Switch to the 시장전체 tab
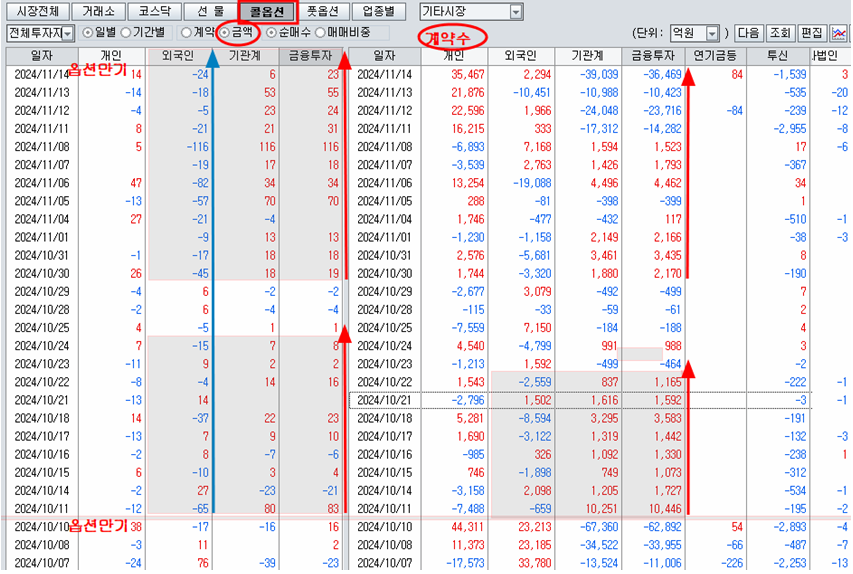The height and width of the screenshot is (574, 853). click(39, 12)
